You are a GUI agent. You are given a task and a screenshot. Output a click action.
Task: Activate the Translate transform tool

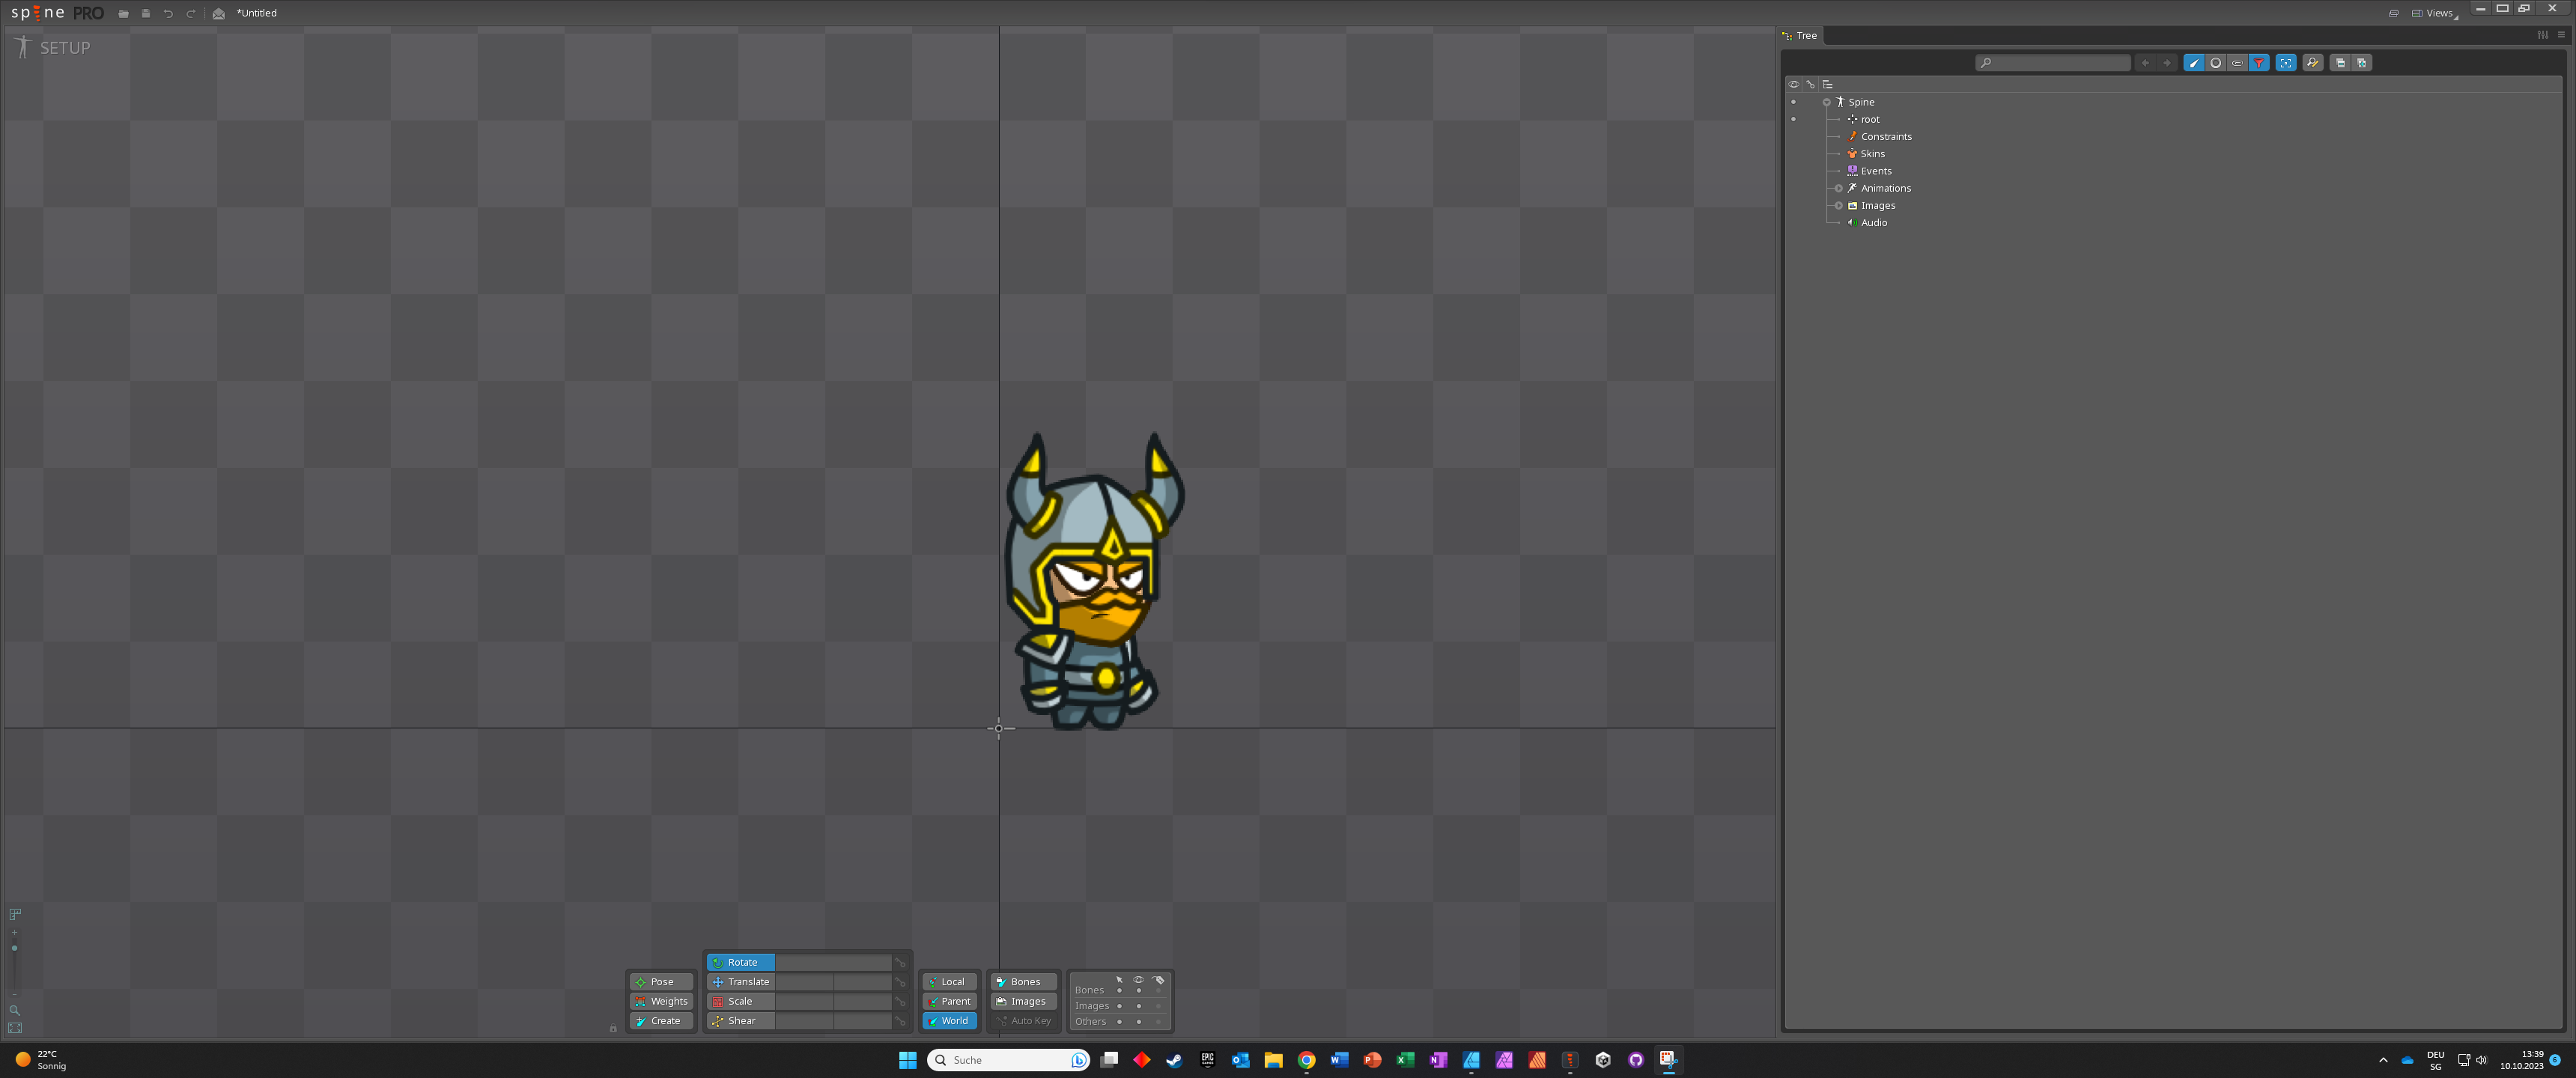[x=740, y=982]
